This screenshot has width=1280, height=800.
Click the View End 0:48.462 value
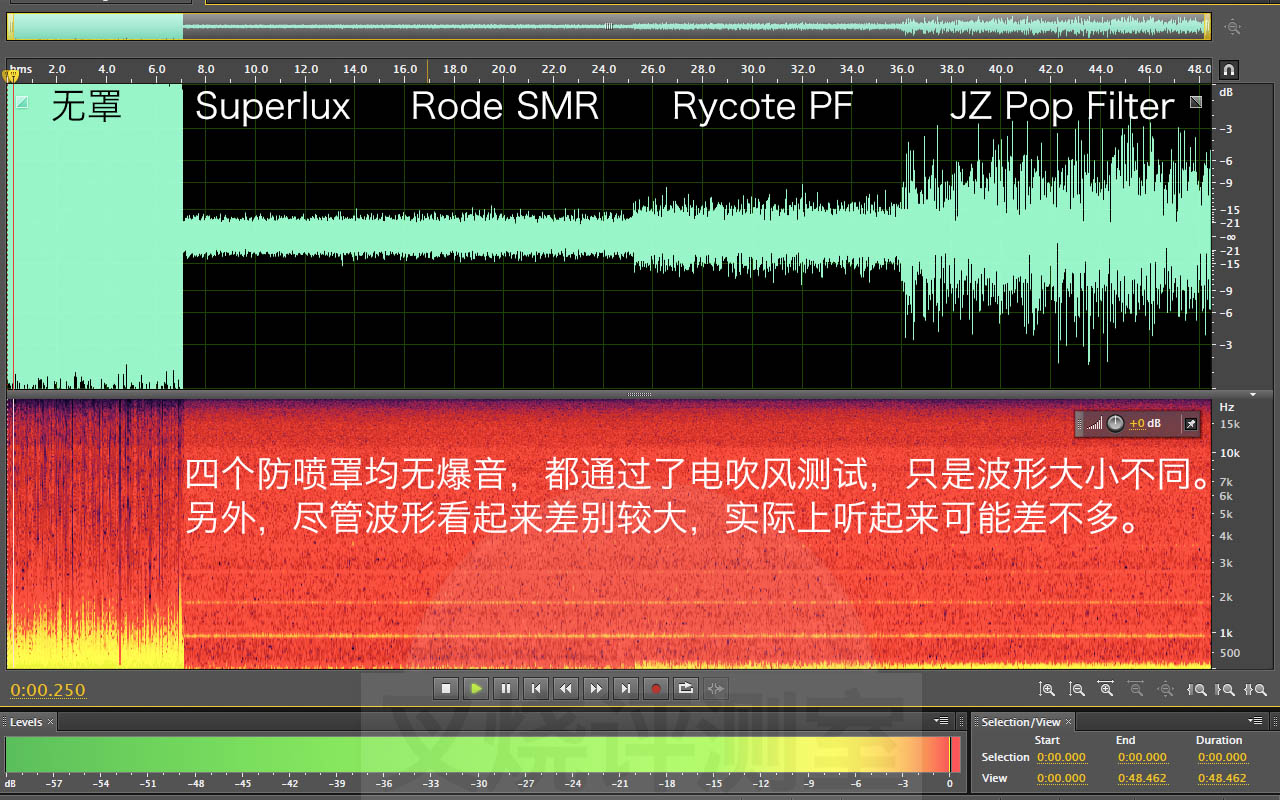click(x=1142, y=778)
